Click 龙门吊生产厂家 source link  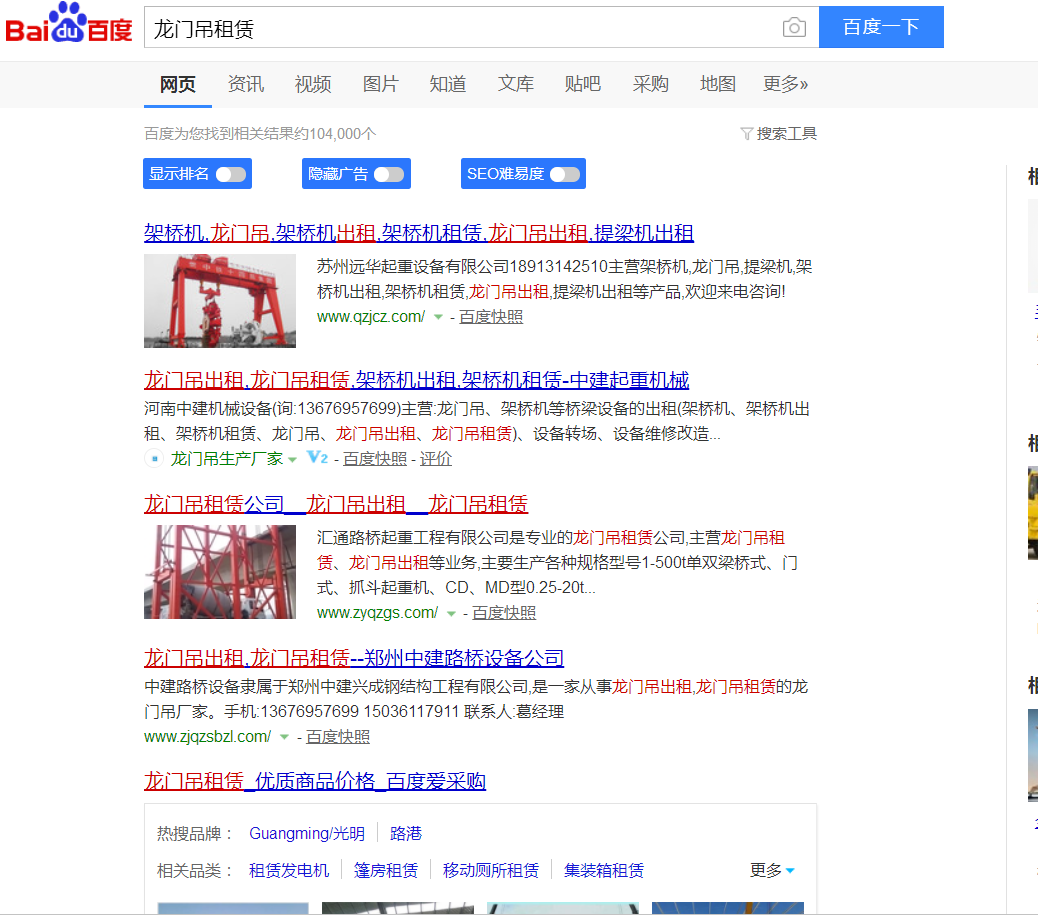pos(227,459)
